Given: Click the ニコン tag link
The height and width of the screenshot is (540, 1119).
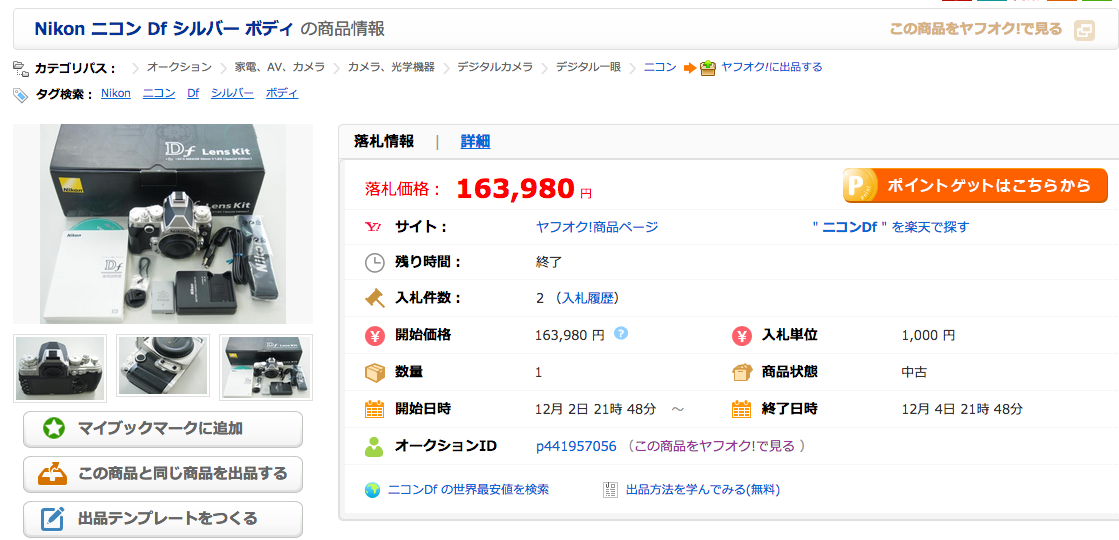Looking at the screenshot, I should pyautogui.click(x=159, y=93).
